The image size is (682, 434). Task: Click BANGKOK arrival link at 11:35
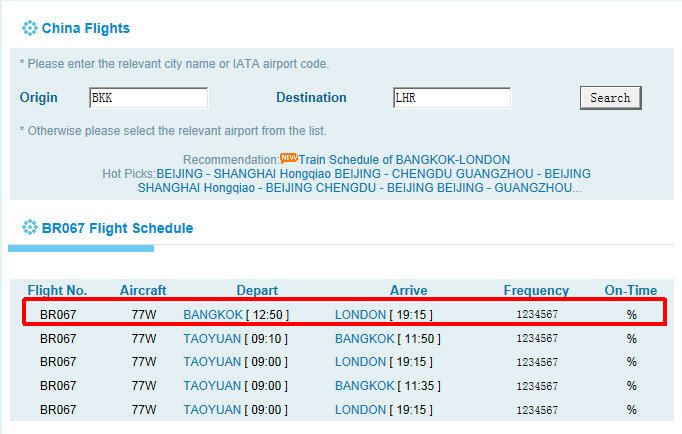pyautogui.click(x=364, y=385)
